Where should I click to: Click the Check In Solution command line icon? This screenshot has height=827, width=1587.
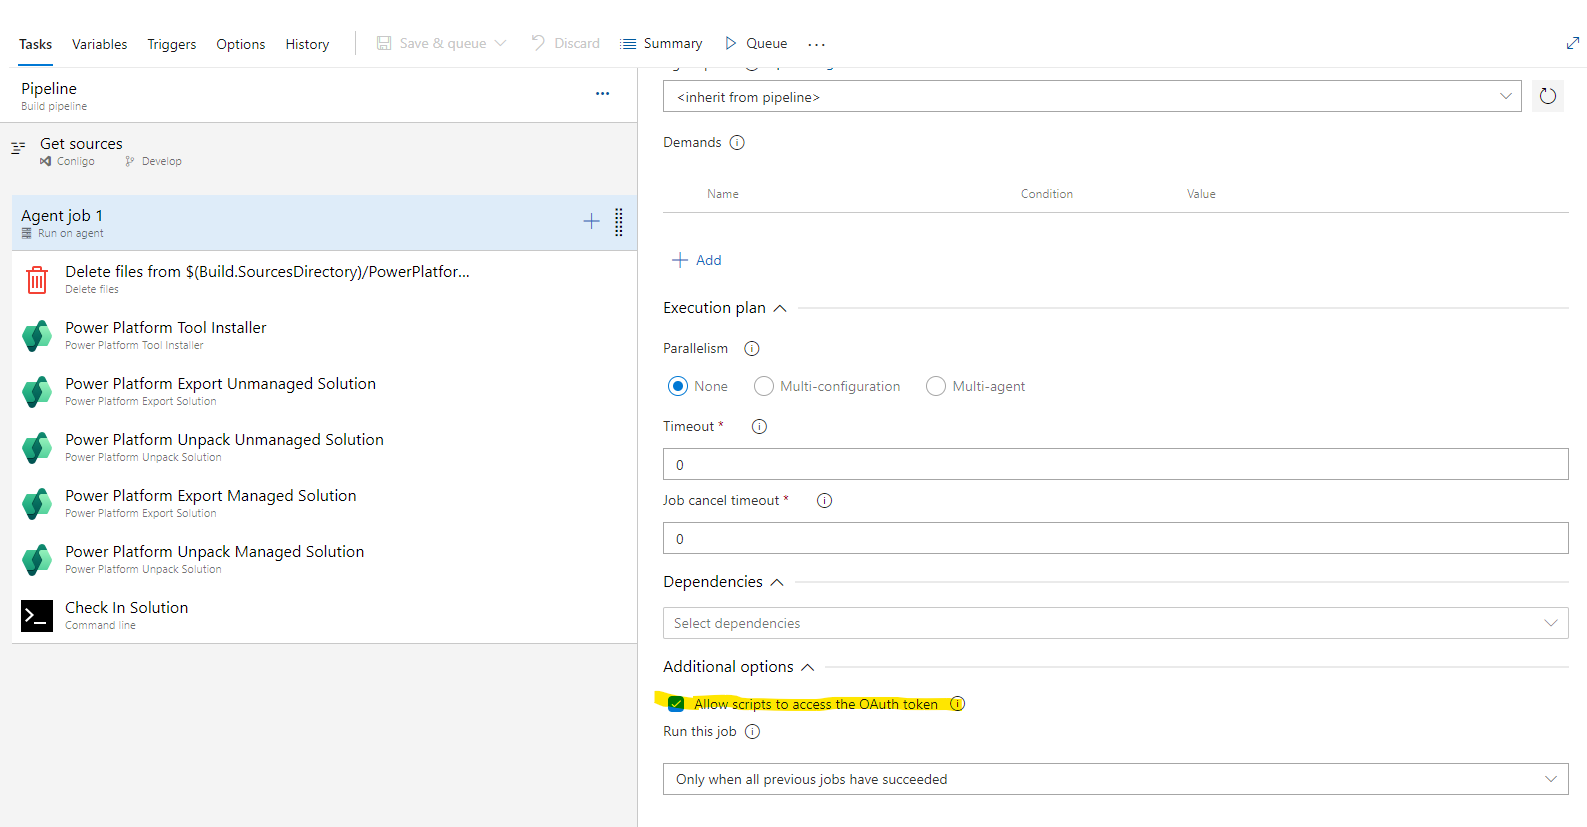pyautogui.click(x=37, y=616)
